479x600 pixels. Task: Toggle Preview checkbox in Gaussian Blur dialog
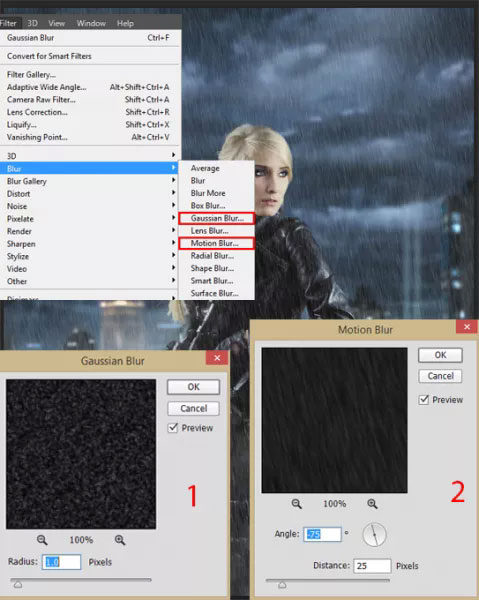pos(173,428)
